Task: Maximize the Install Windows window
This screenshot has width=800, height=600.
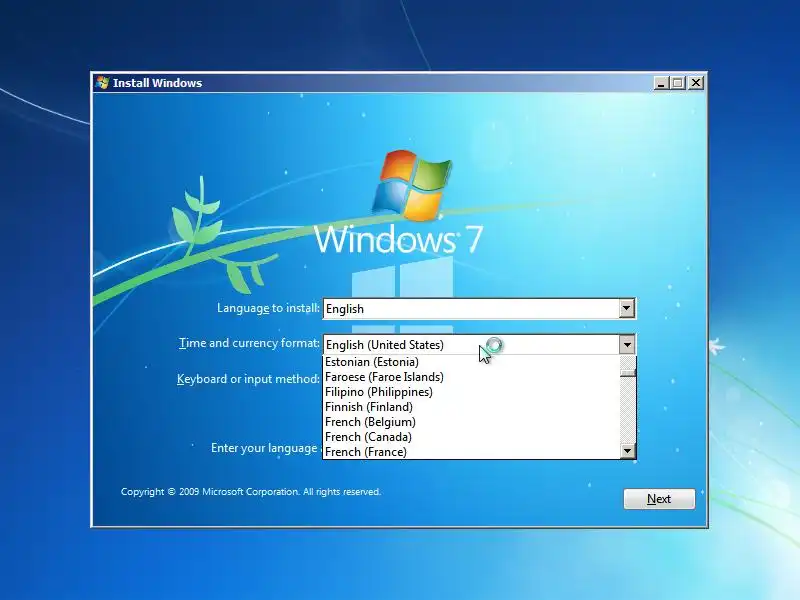Action: tap(678, 83)
